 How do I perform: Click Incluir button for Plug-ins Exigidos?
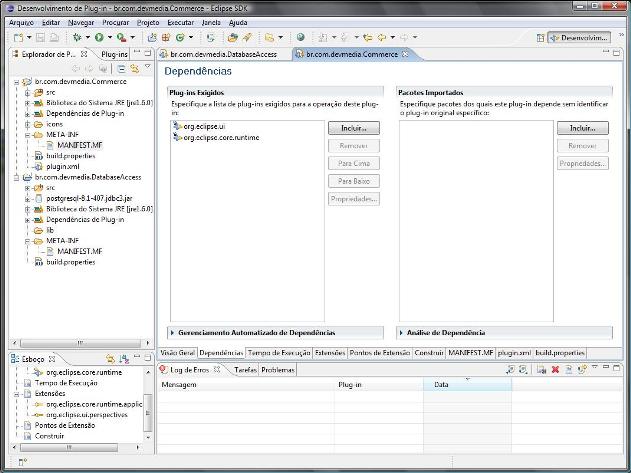(x=354, y=128)
